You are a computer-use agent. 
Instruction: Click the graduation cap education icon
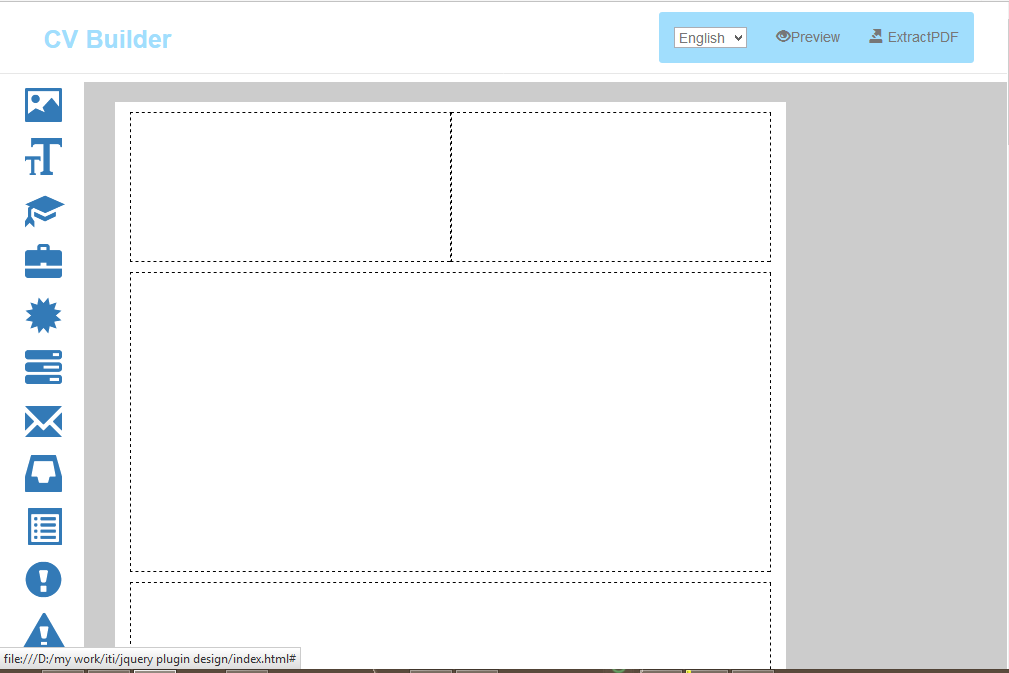pyautogui.click(x=43, y=211)
